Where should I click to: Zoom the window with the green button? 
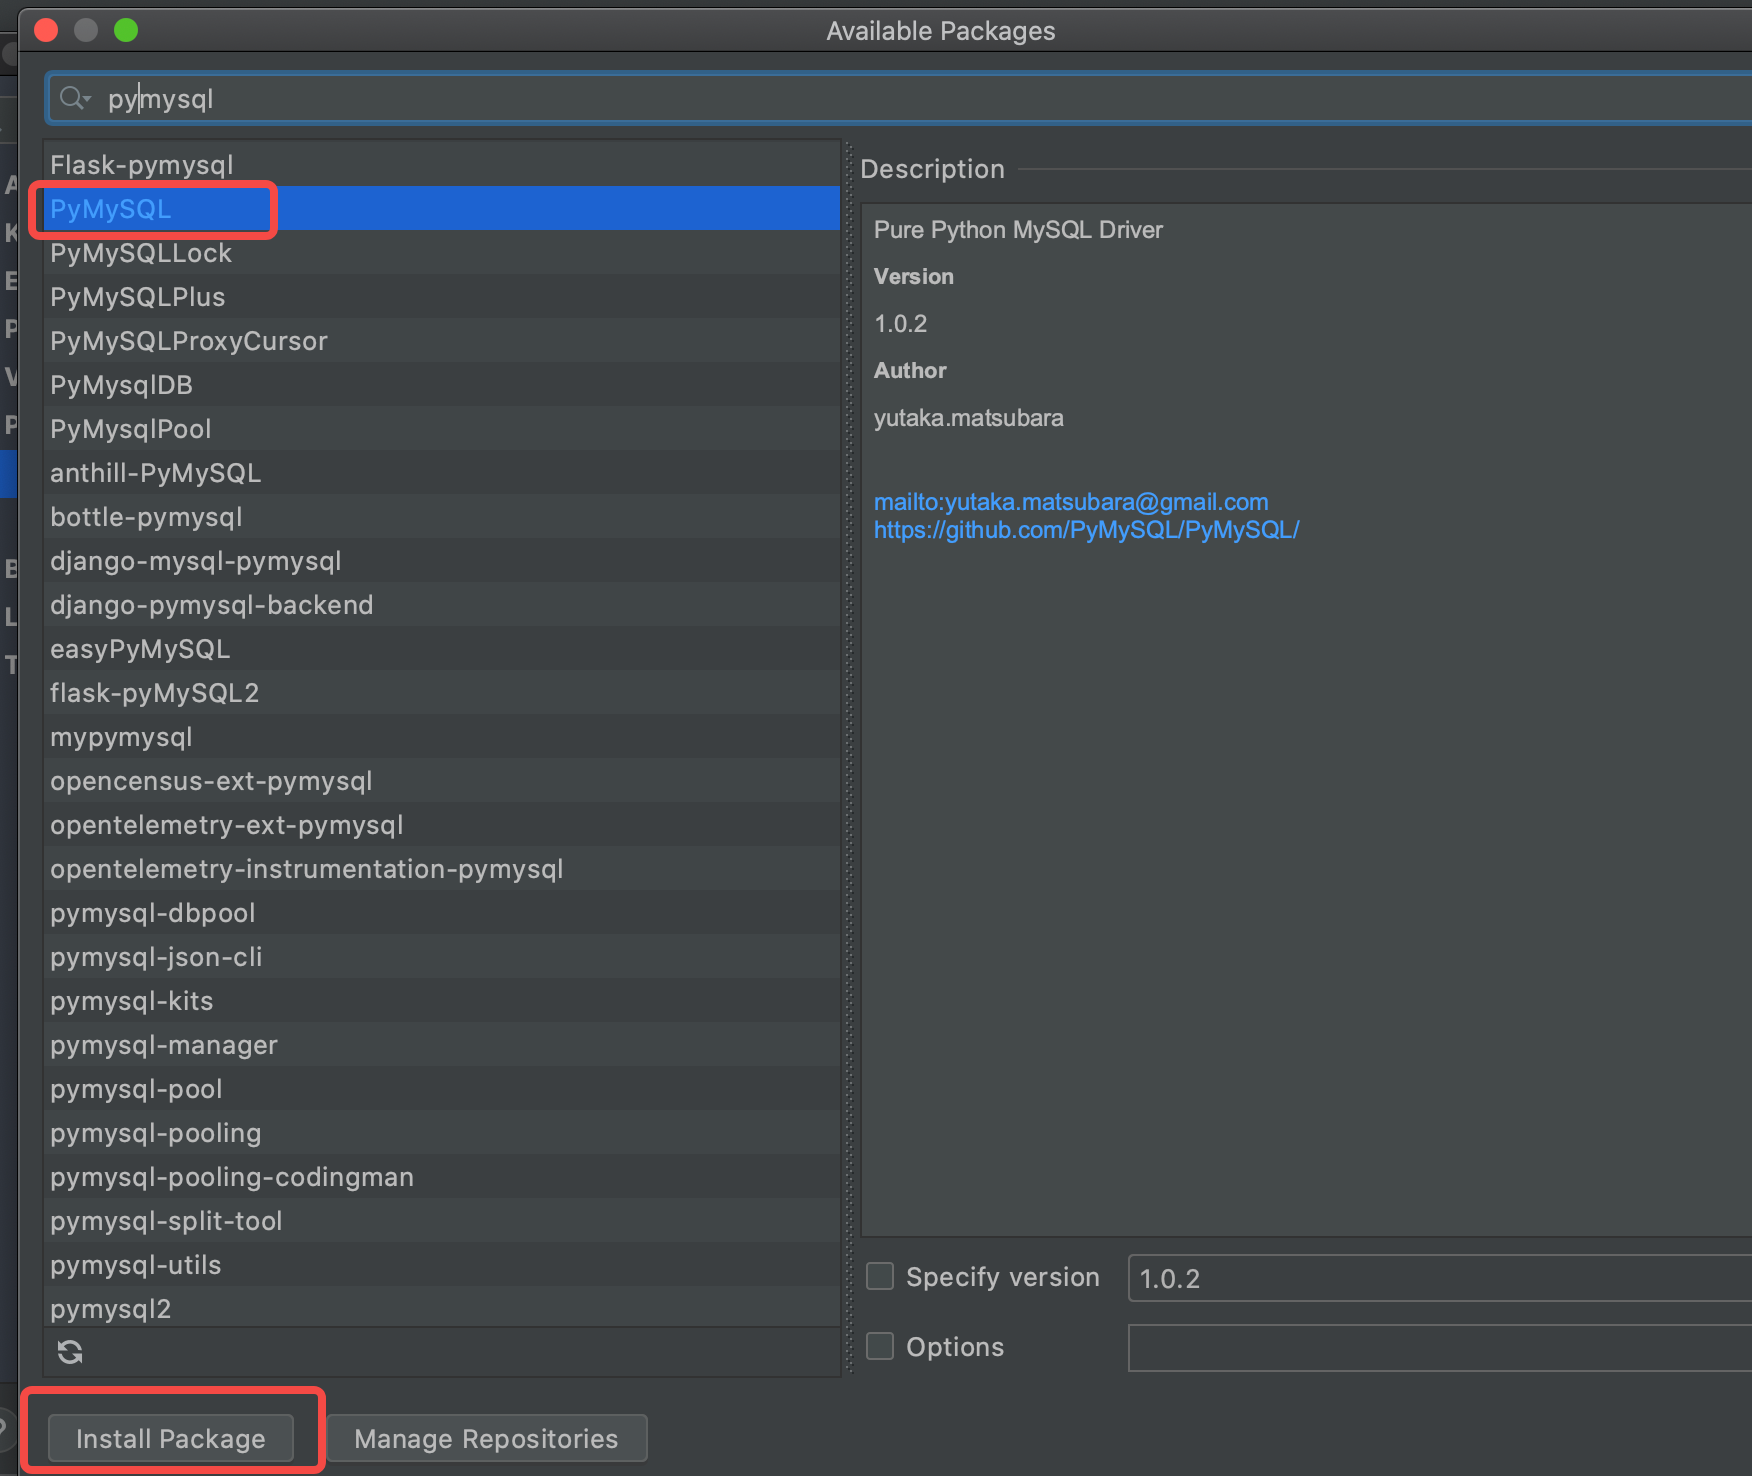(x=126, y=30)
